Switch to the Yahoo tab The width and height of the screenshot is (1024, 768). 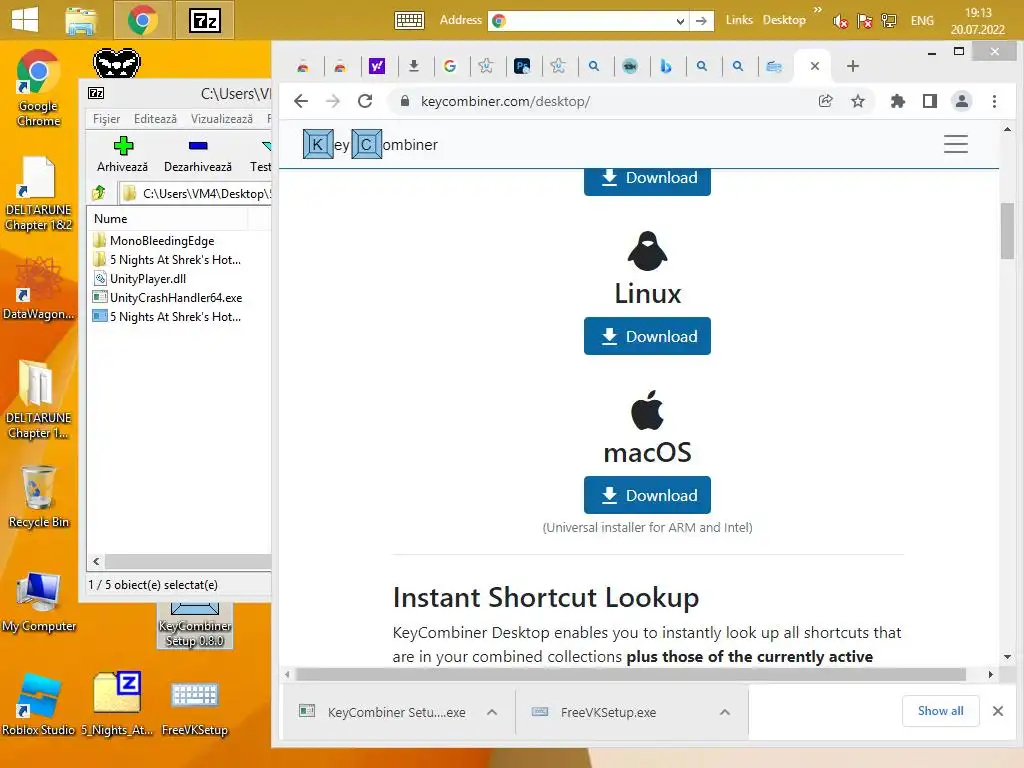point(377,66)
